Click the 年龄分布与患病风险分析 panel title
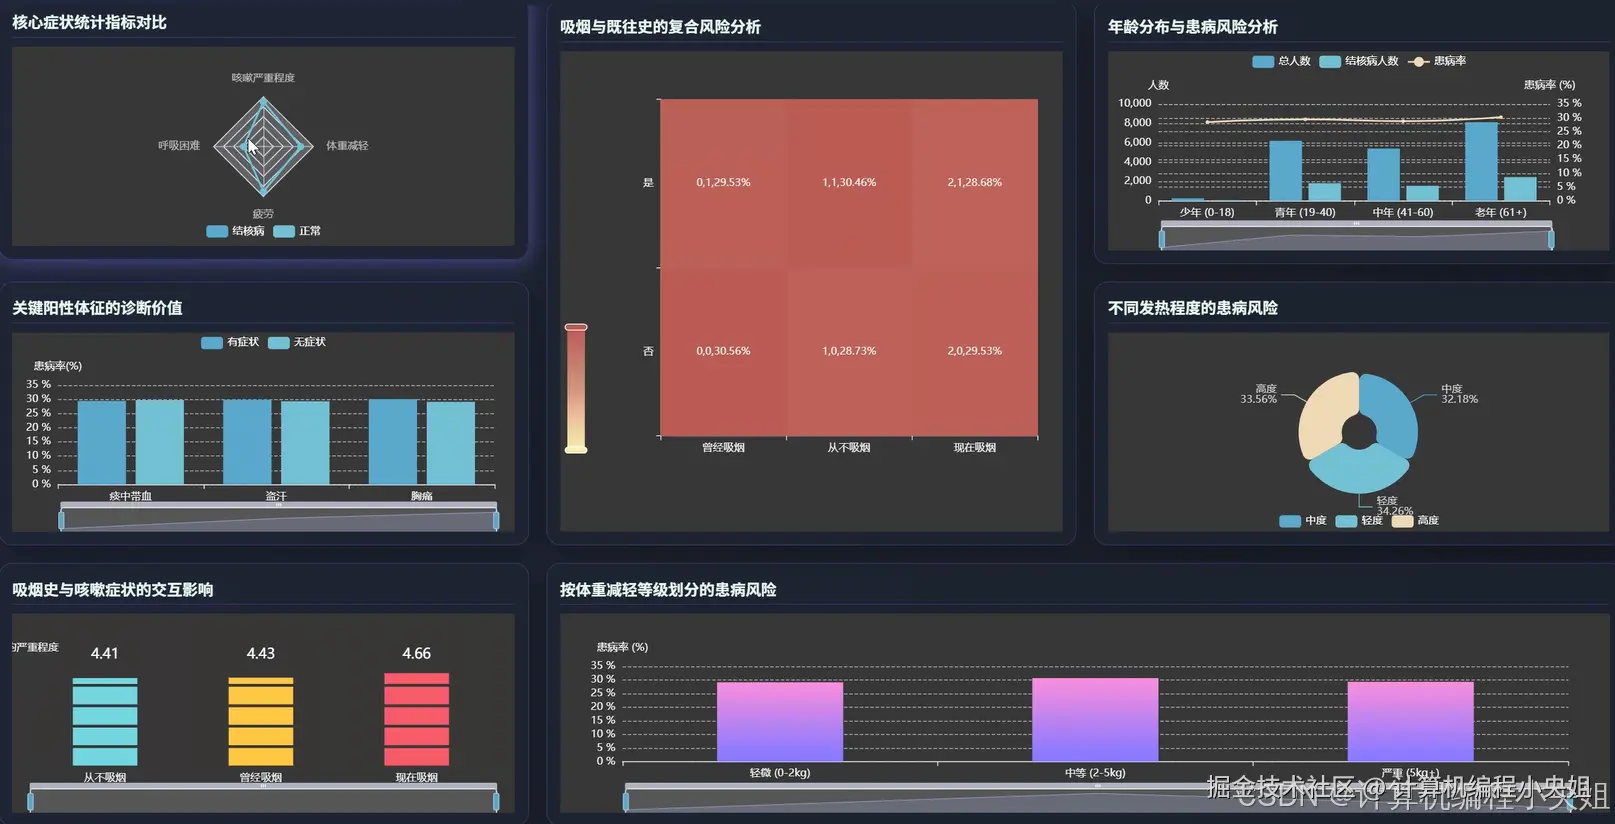1615x824 pixels. tap(1192, 27)
